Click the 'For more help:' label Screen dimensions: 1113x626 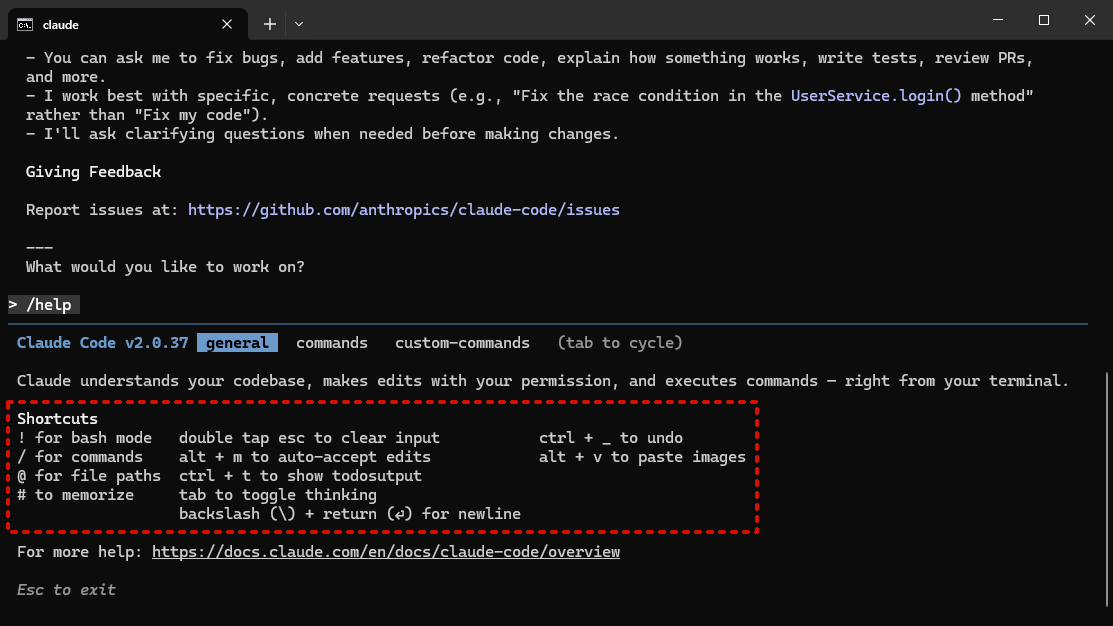(80, 552)
